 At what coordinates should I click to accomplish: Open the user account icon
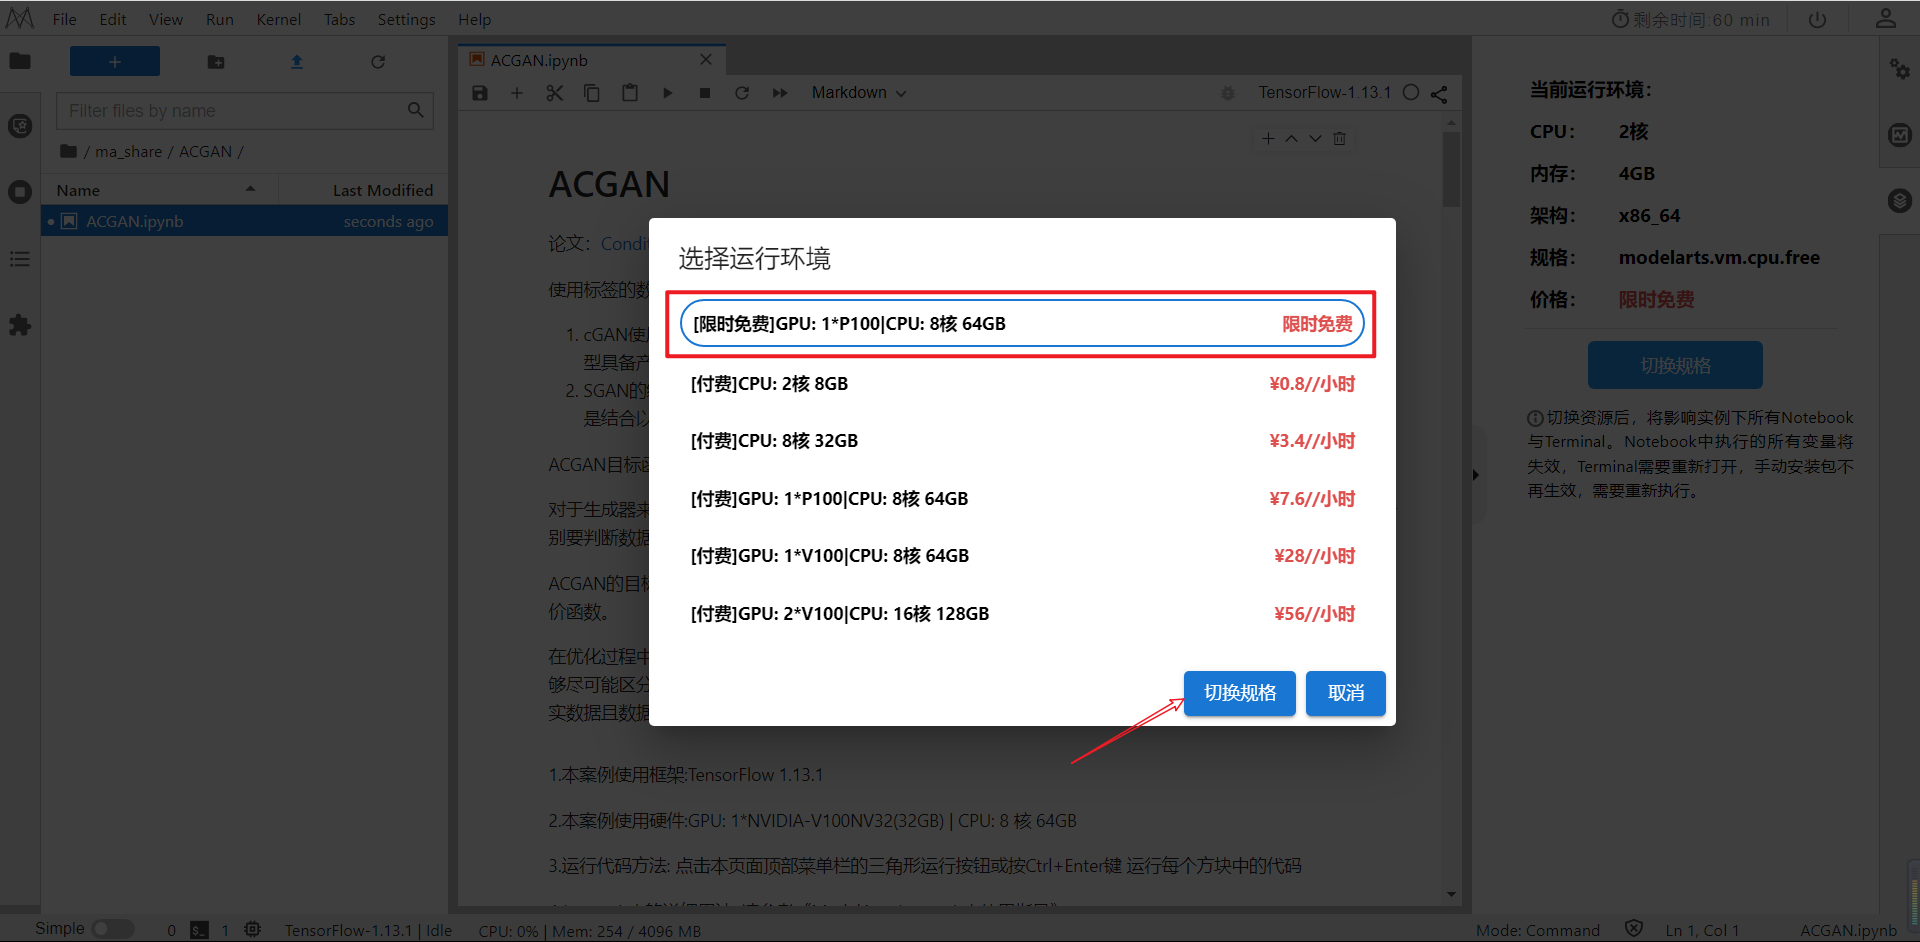[1886, 19]
